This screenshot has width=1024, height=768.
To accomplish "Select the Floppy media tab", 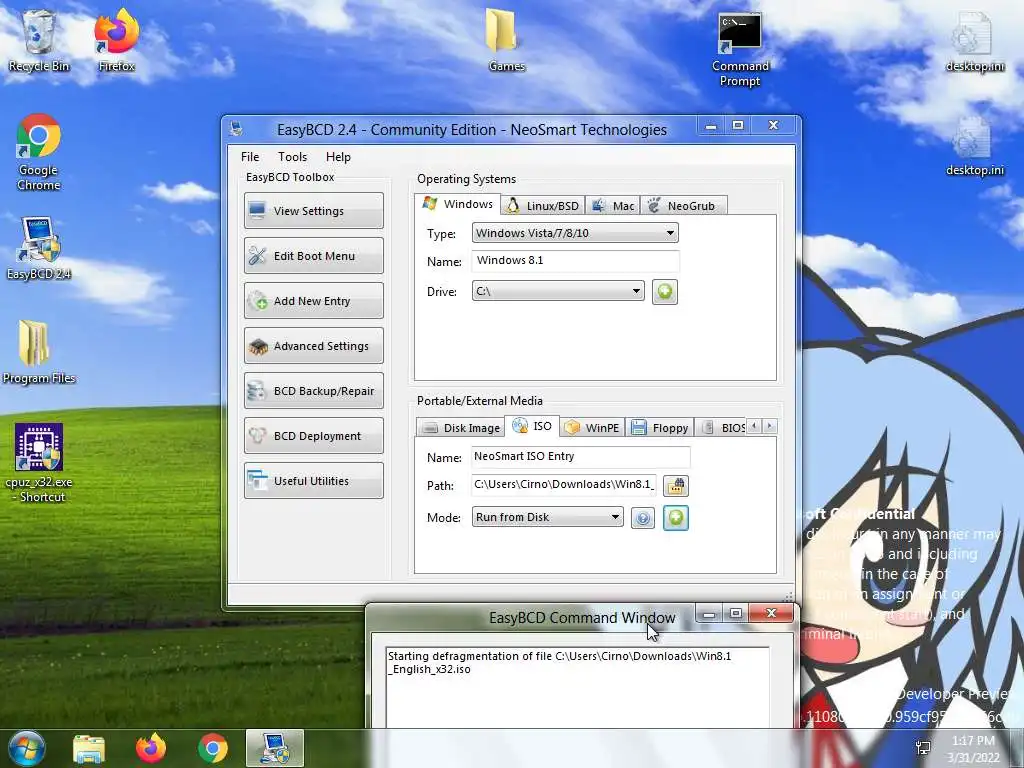I will pyautogui.click(x=660, y=428).
